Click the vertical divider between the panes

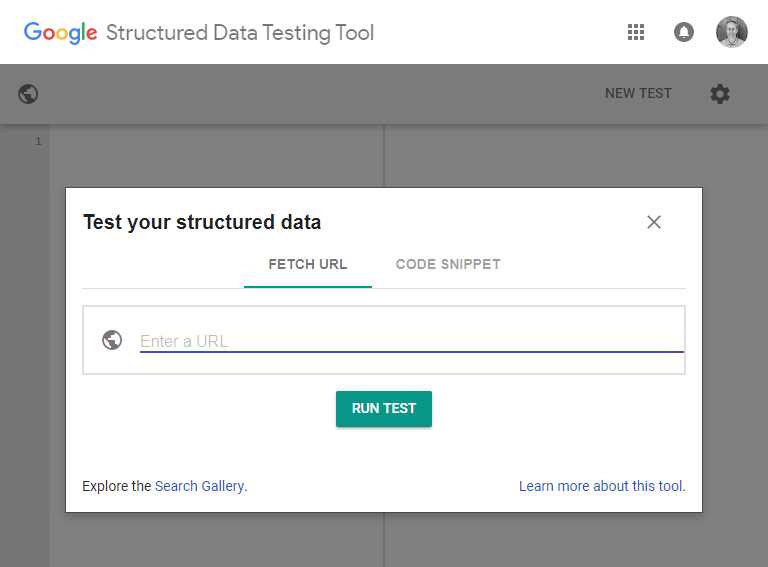pos(384,156)
